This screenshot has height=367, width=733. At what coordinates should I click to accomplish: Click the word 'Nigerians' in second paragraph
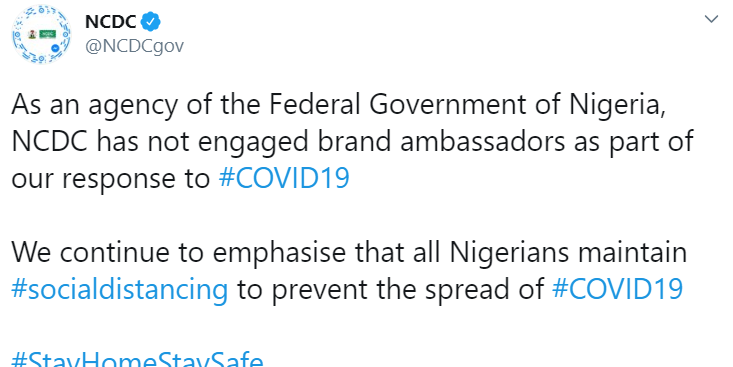point(509,253)
